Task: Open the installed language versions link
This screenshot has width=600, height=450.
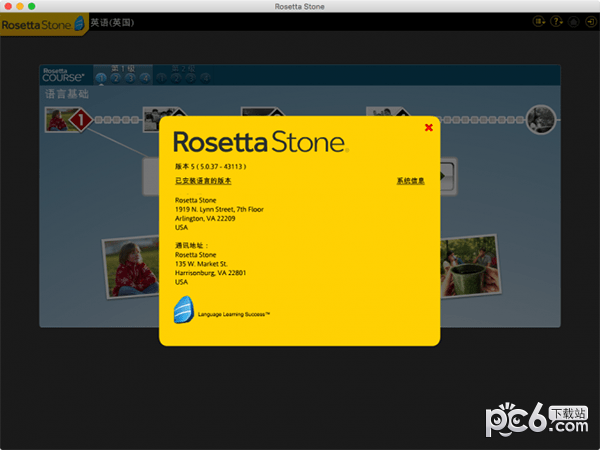Action: (x=203, y=181)
